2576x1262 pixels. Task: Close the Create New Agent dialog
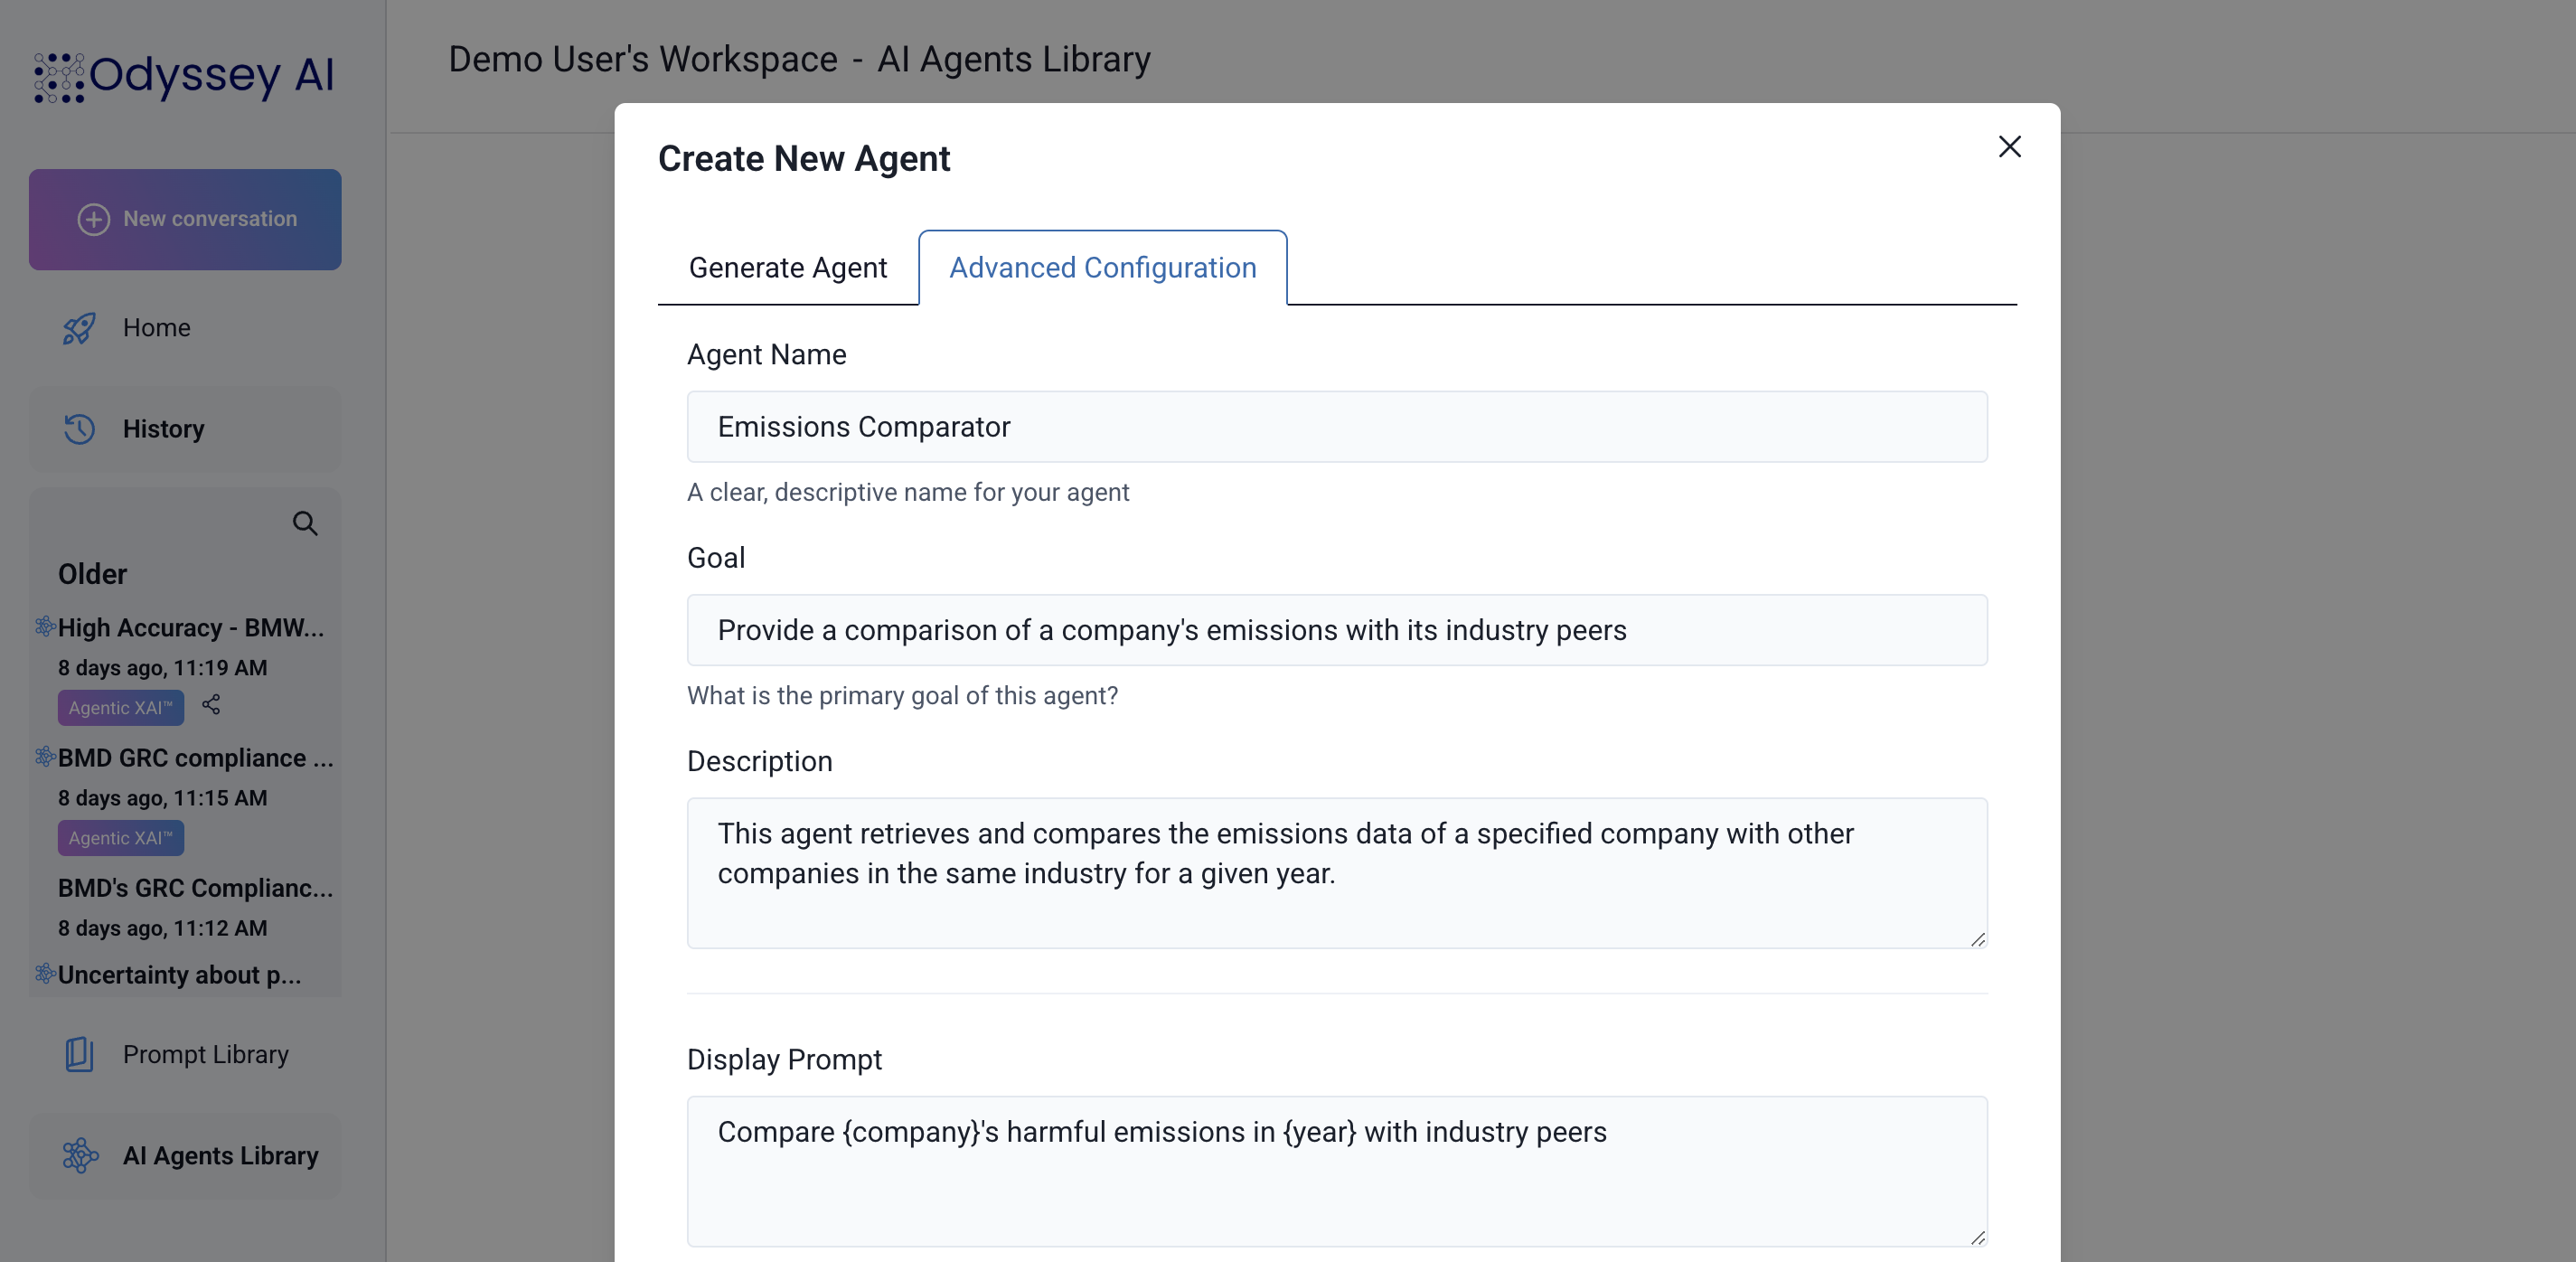(x=2009, y=147)
